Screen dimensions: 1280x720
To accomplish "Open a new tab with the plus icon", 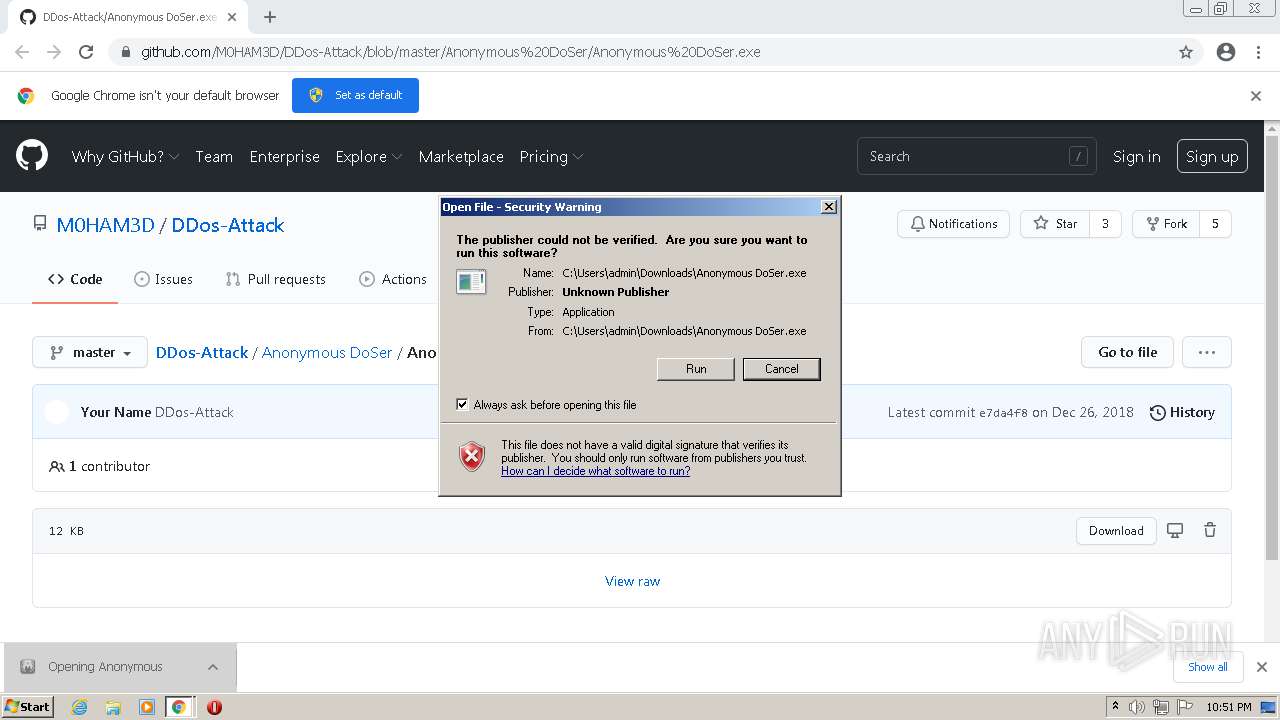I will point(270,17).
